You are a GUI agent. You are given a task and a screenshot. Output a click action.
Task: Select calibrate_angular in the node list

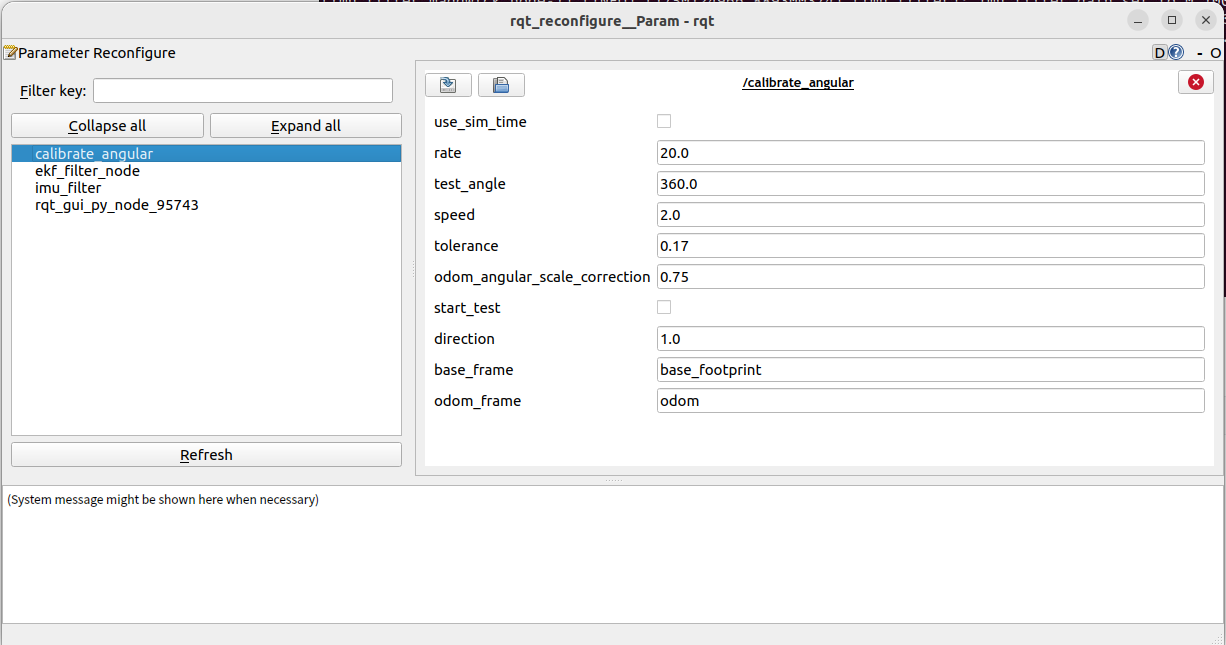[206, 154]
